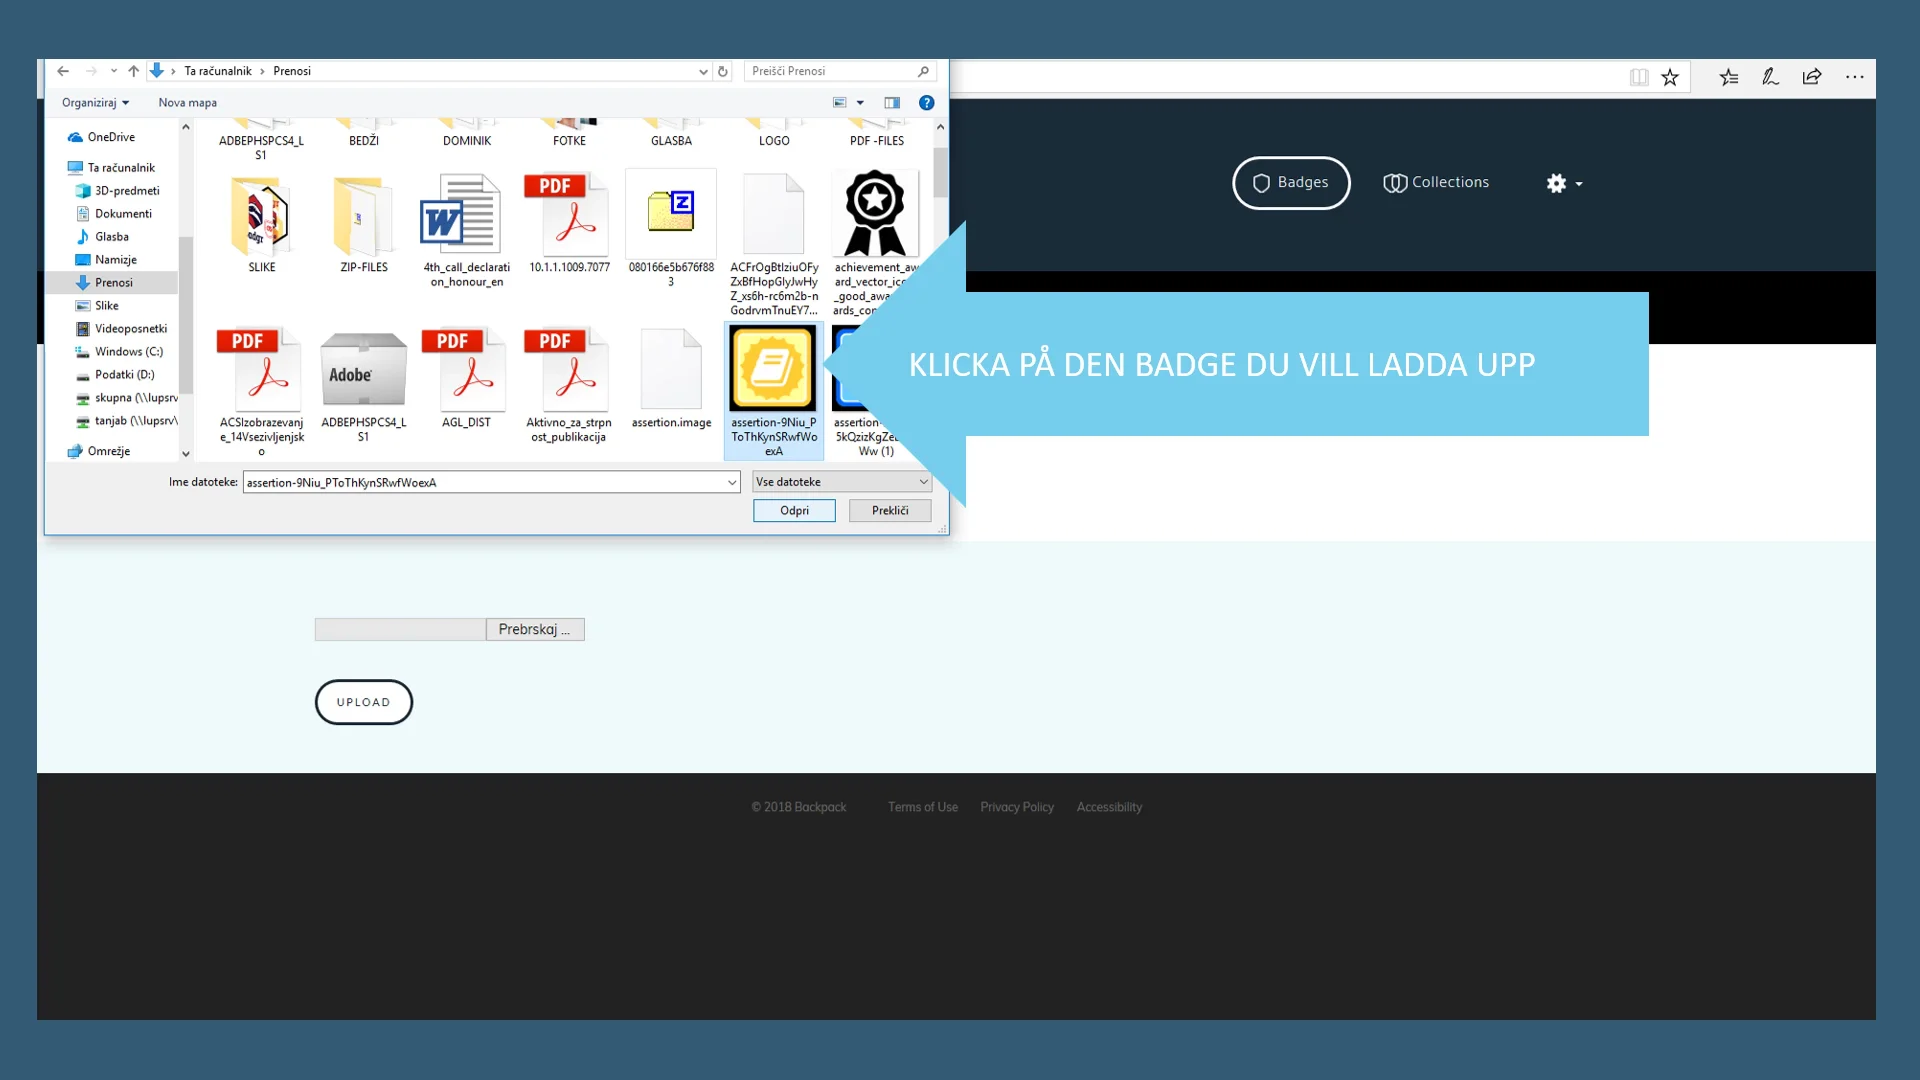
Task: Click the Ime datoteke filename field
Action: (484, 483)
